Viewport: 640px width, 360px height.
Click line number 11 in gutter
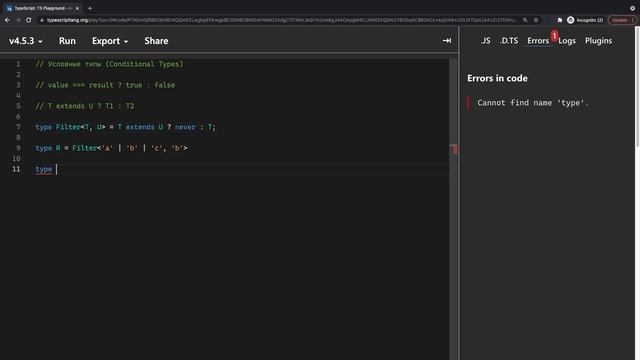16,169
